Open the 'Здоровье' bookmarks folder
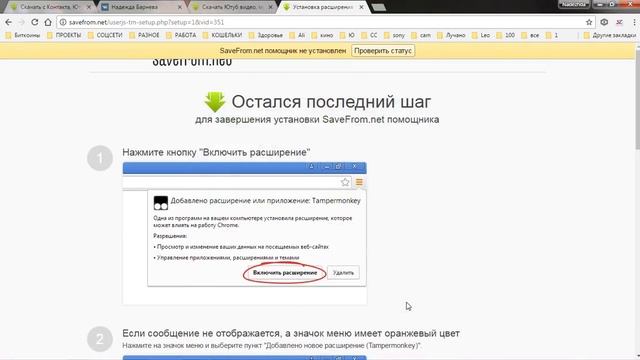Image resolution: width=640 pixels, height=360 pixels. 266,35
